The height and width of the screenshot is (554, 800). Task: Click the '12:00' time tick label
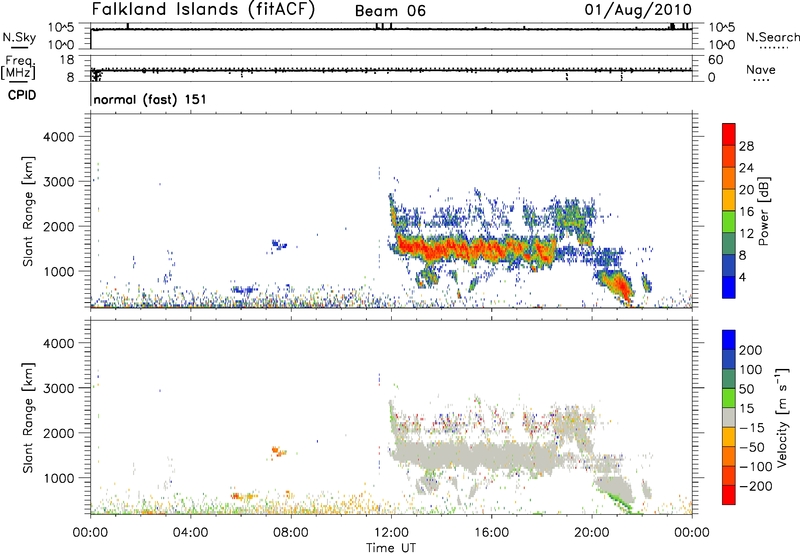tap(391, 533)
